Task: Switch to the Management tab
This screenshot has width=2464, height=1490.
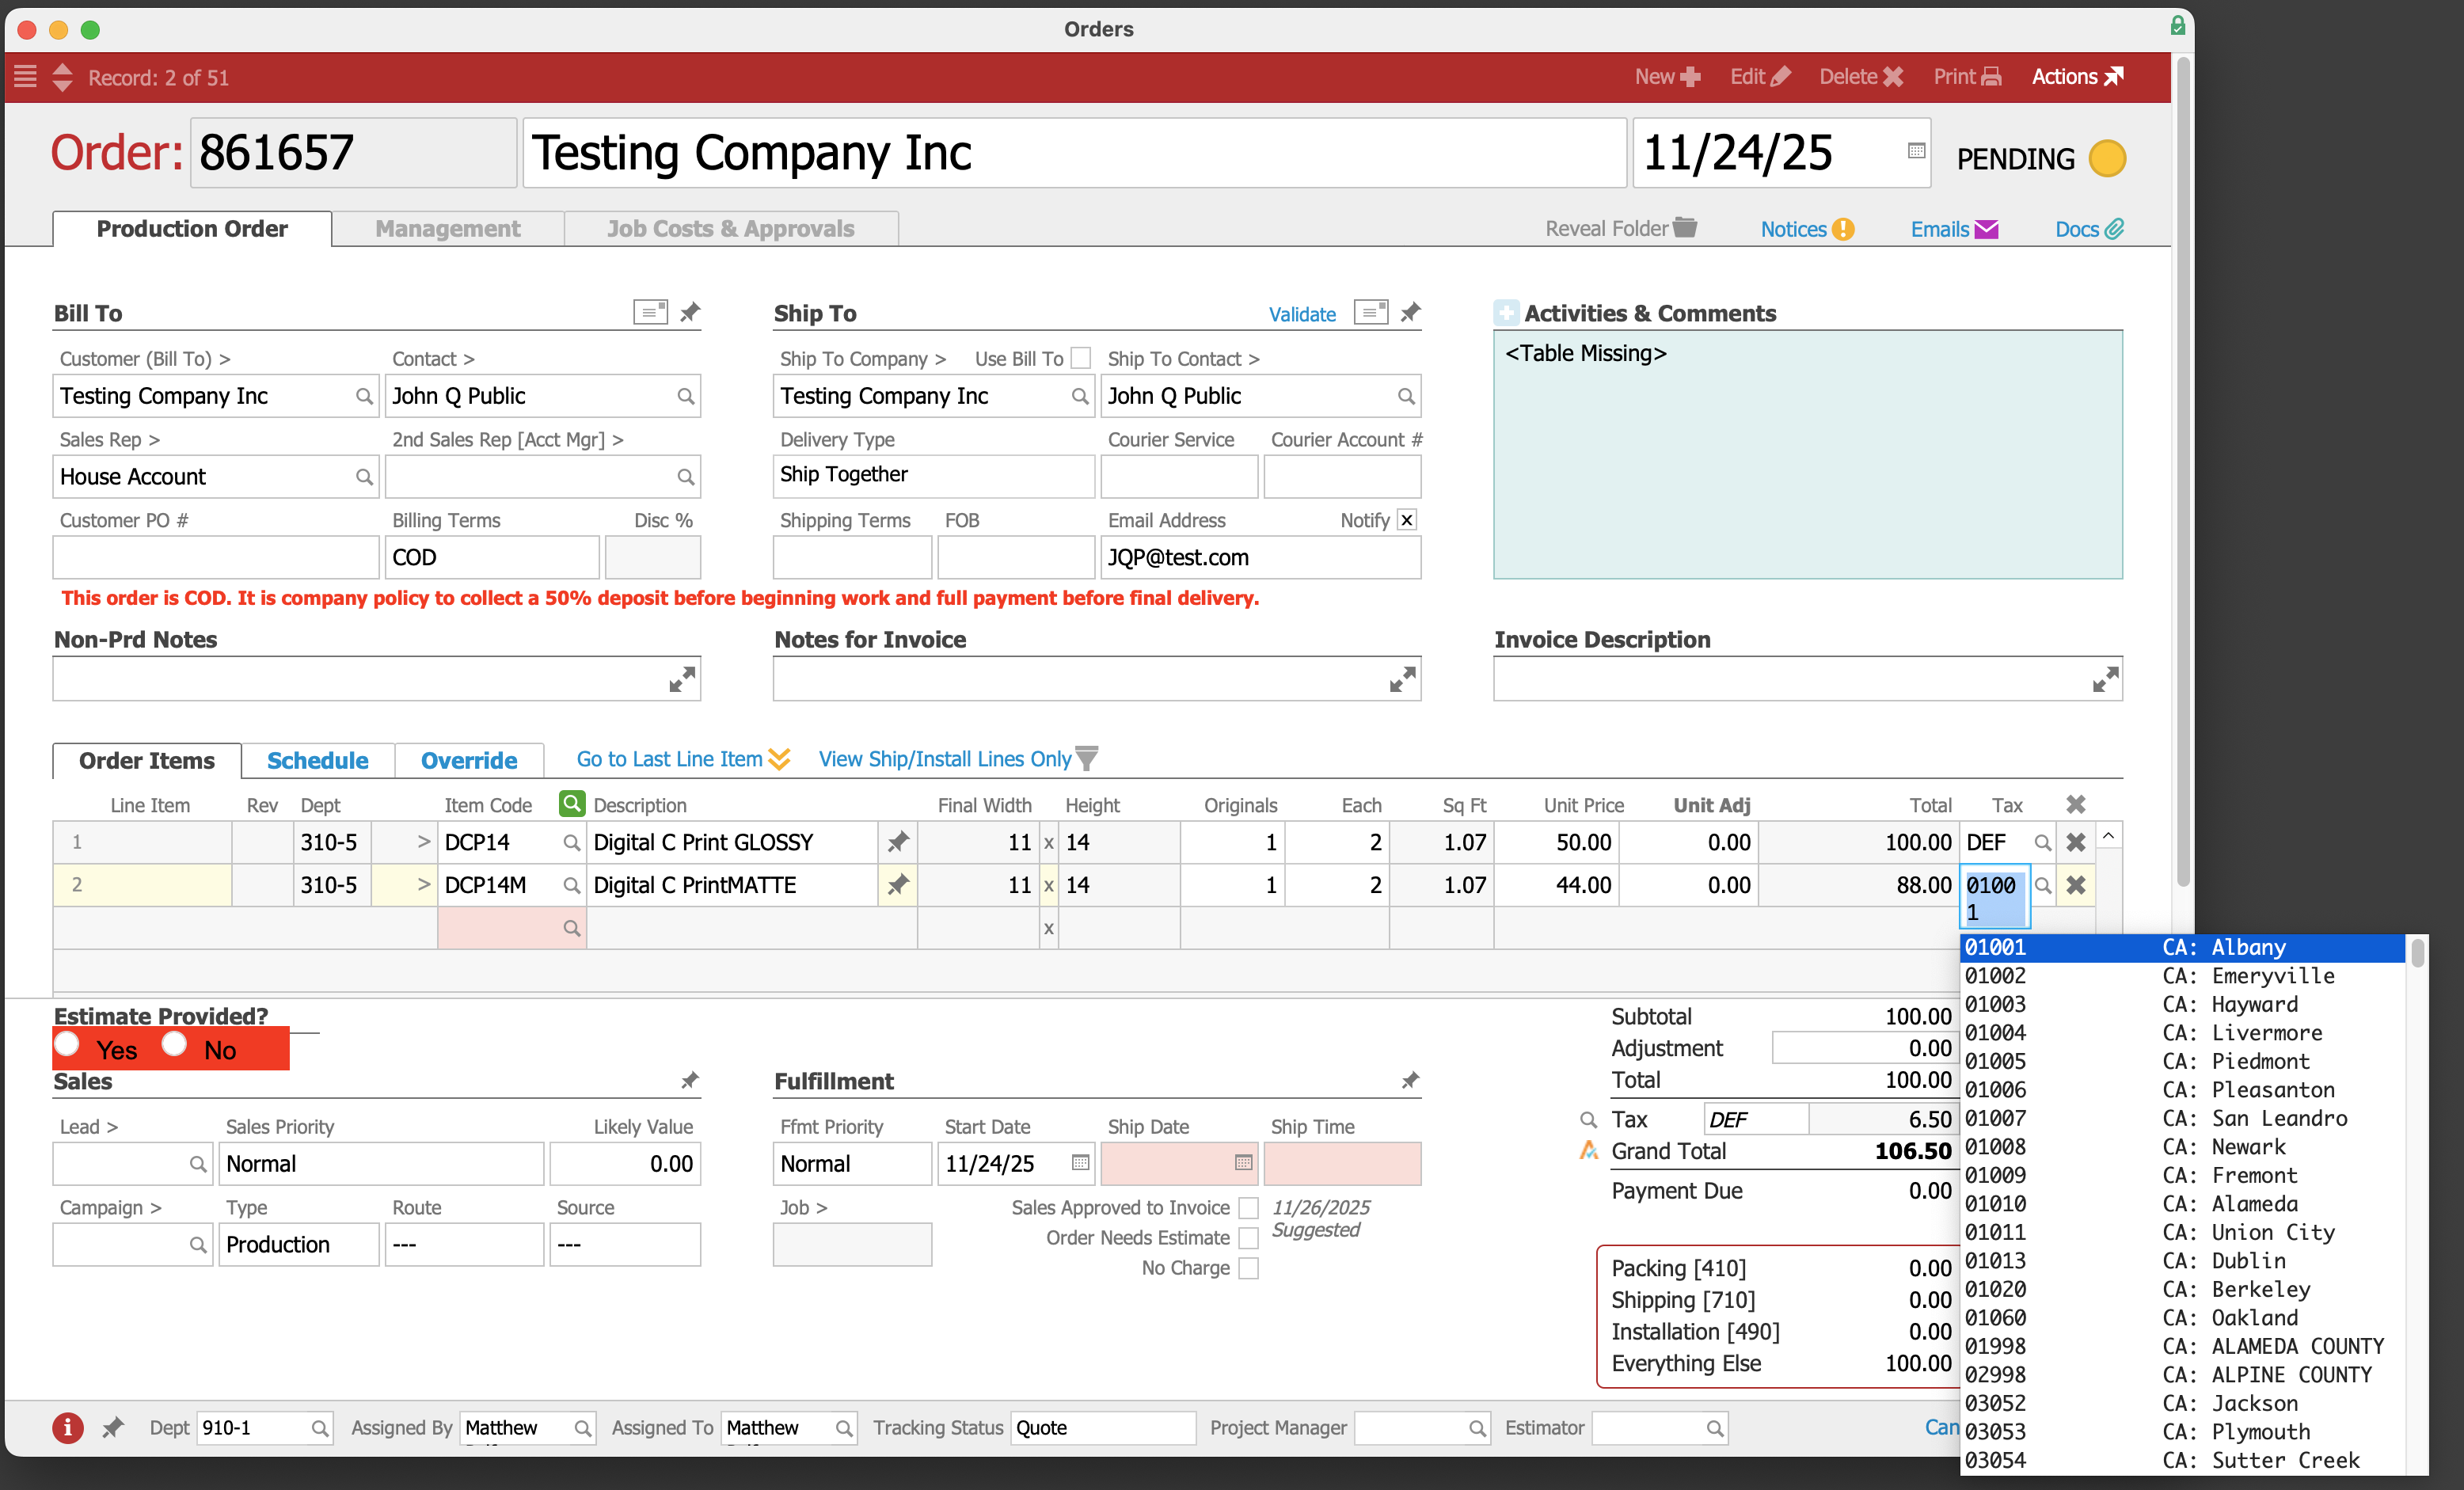Action: 447,229
